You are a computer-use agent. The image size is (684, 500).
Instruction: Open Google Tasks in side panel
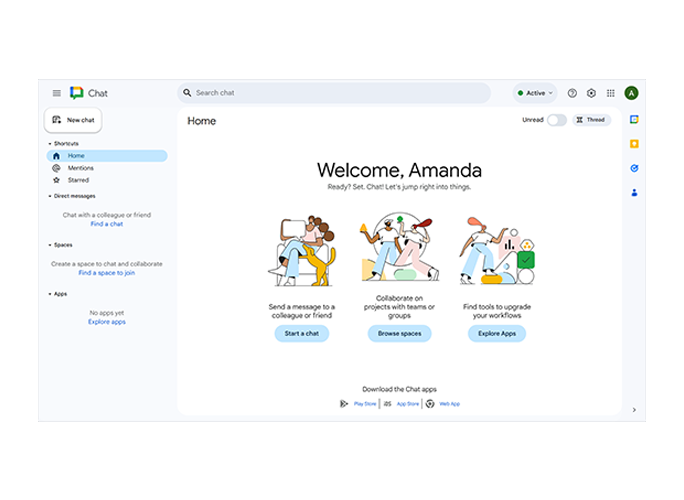[x=634, y=168]
